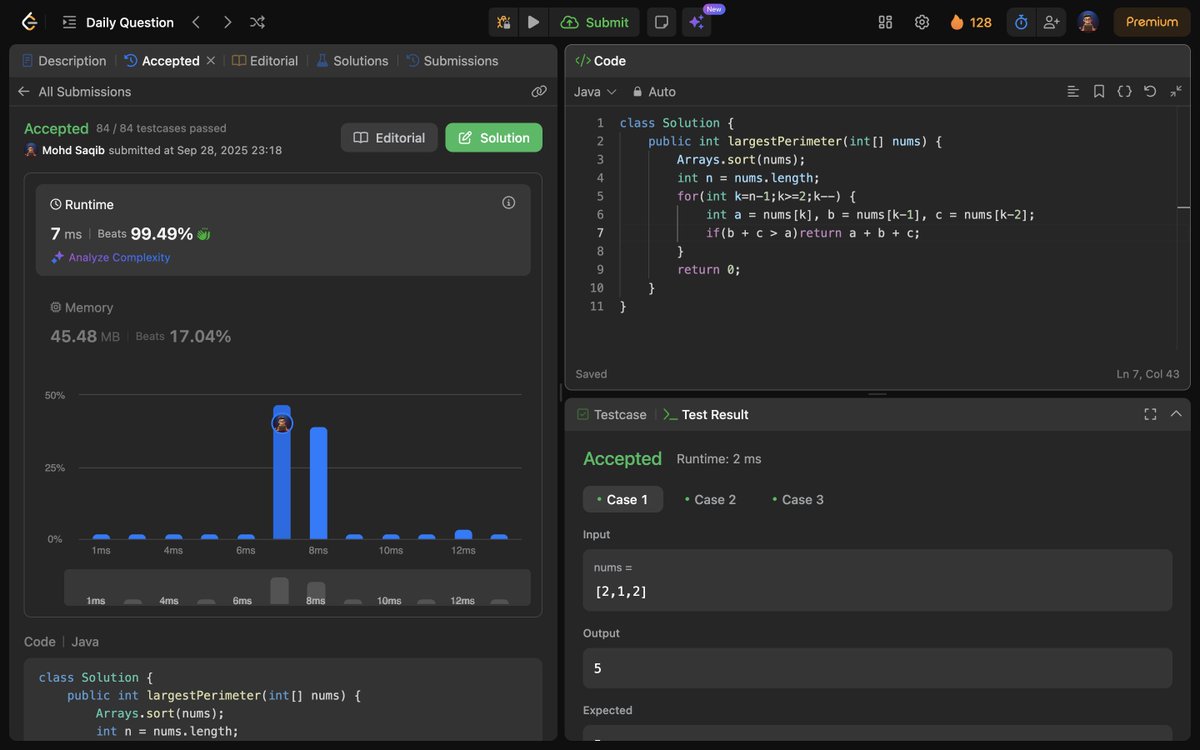
Task: Open the layout grid icon
Action: (x=885, y=22)
